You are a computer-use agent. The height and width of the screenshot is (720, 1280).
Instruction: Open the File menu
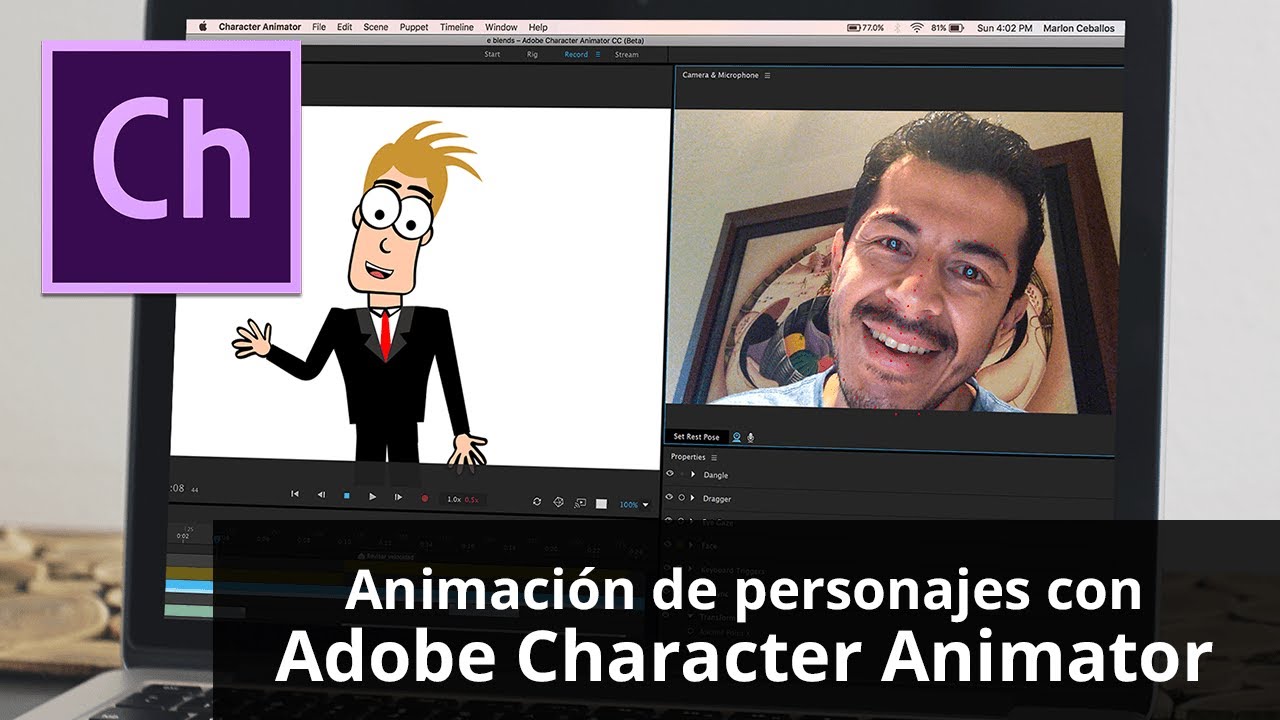tap(319, 27)
